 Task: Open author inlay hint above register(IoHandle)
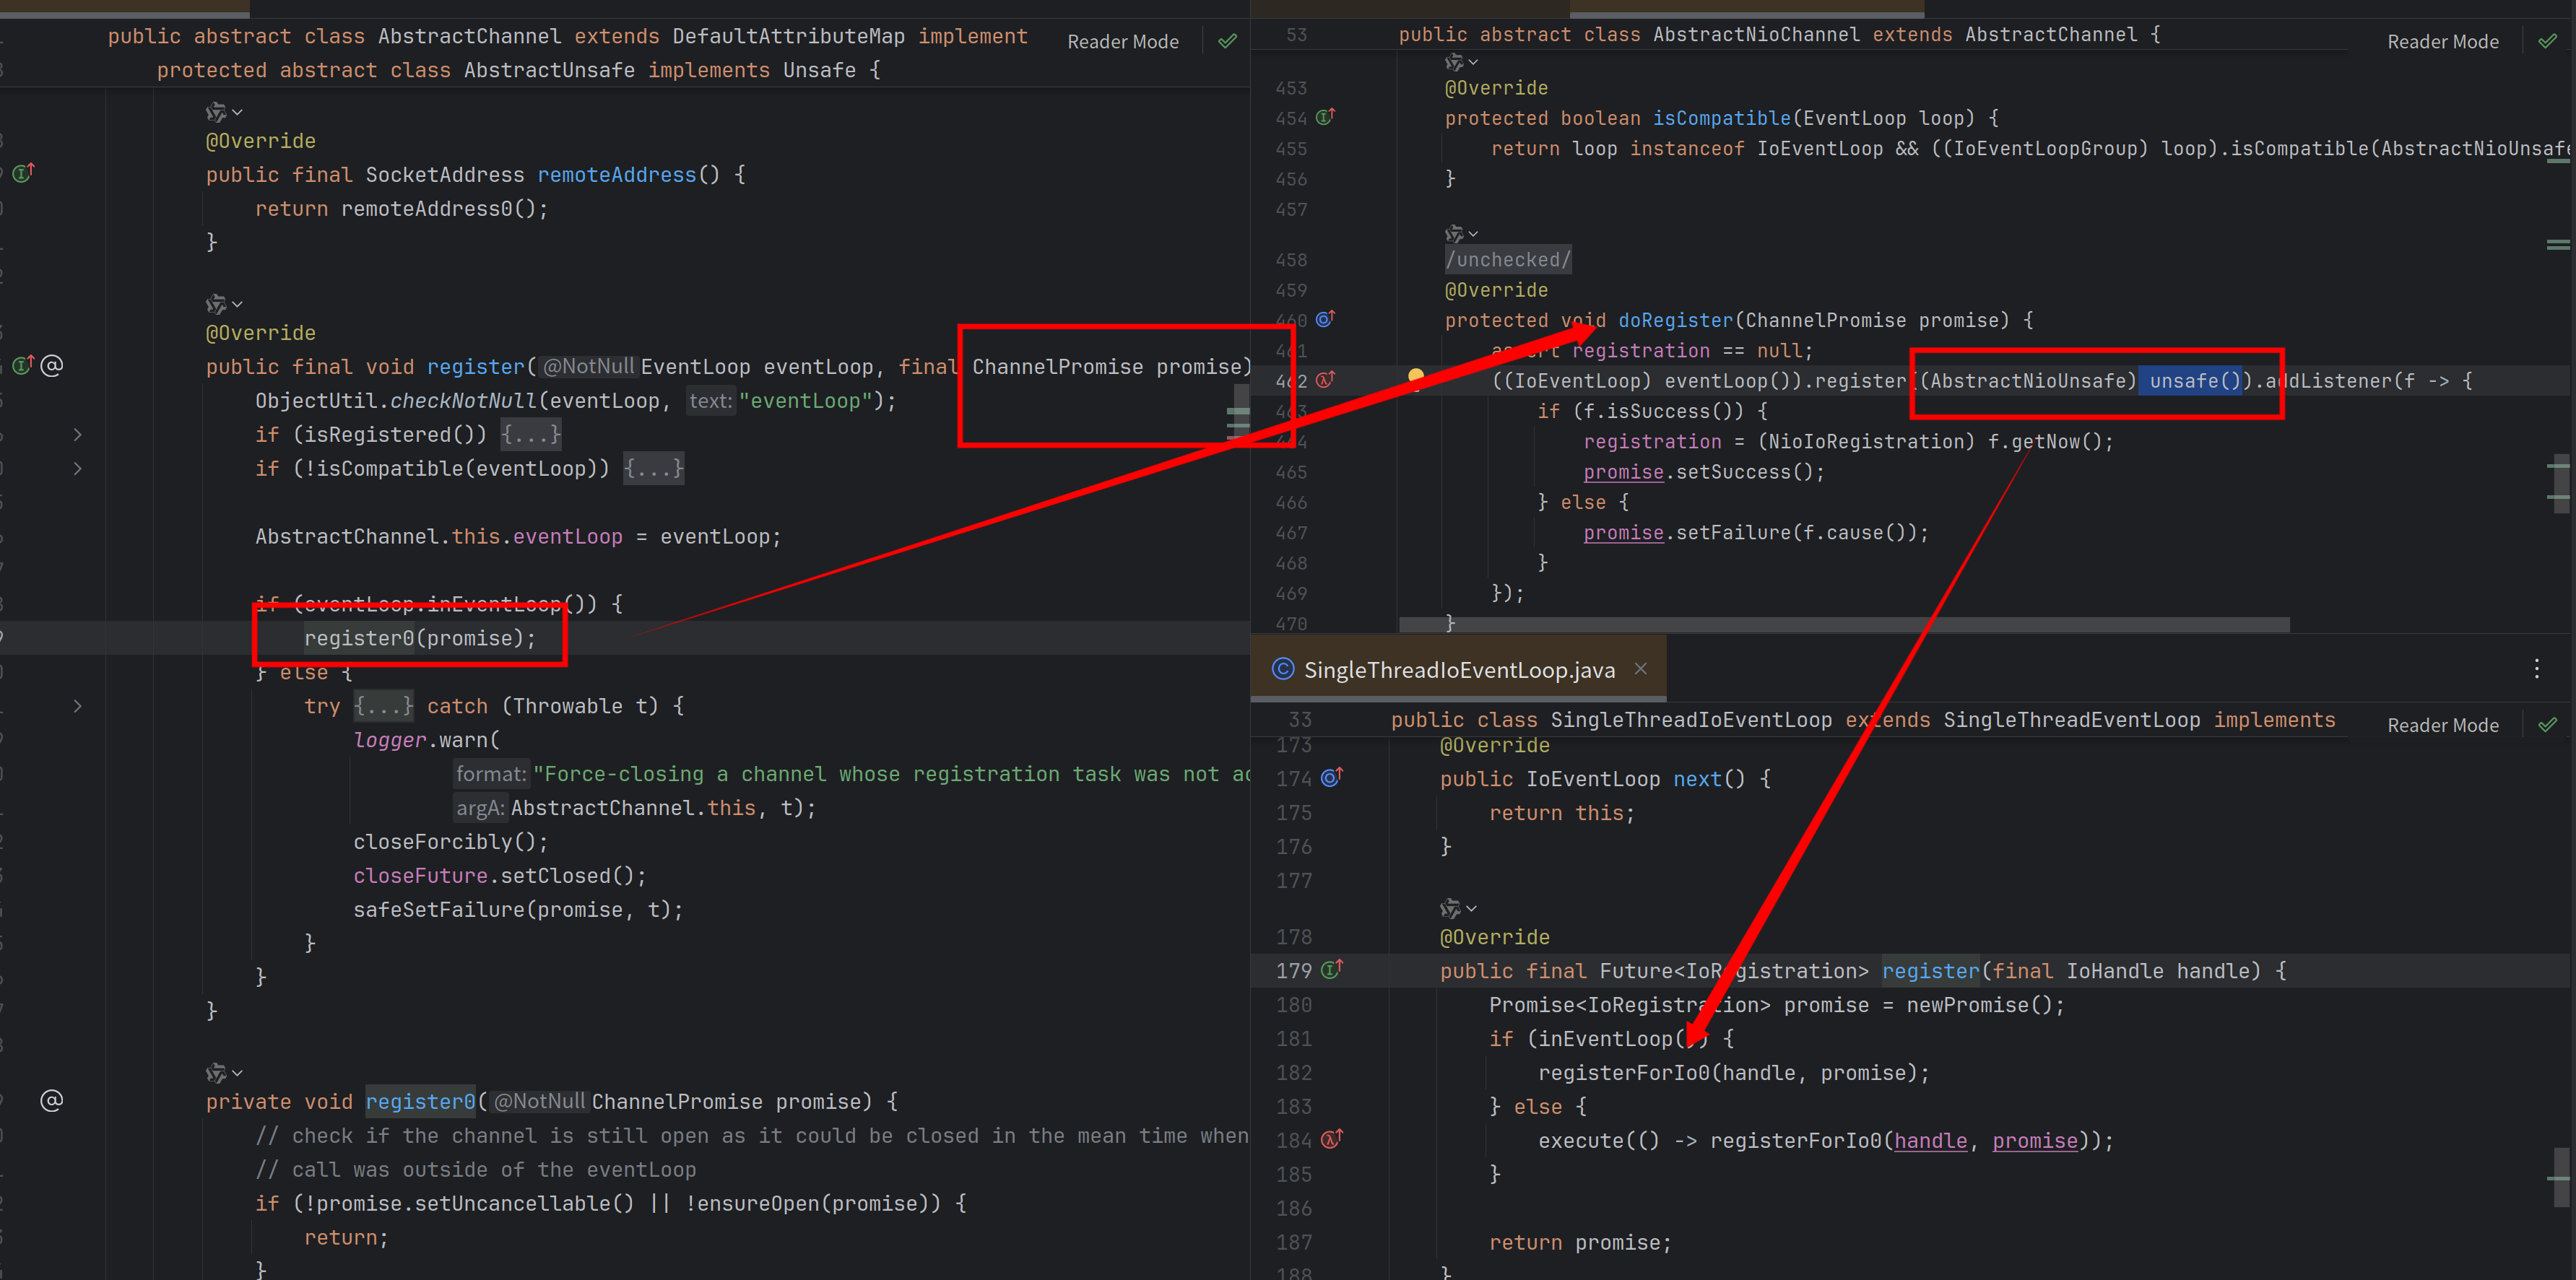point(1458,909)
